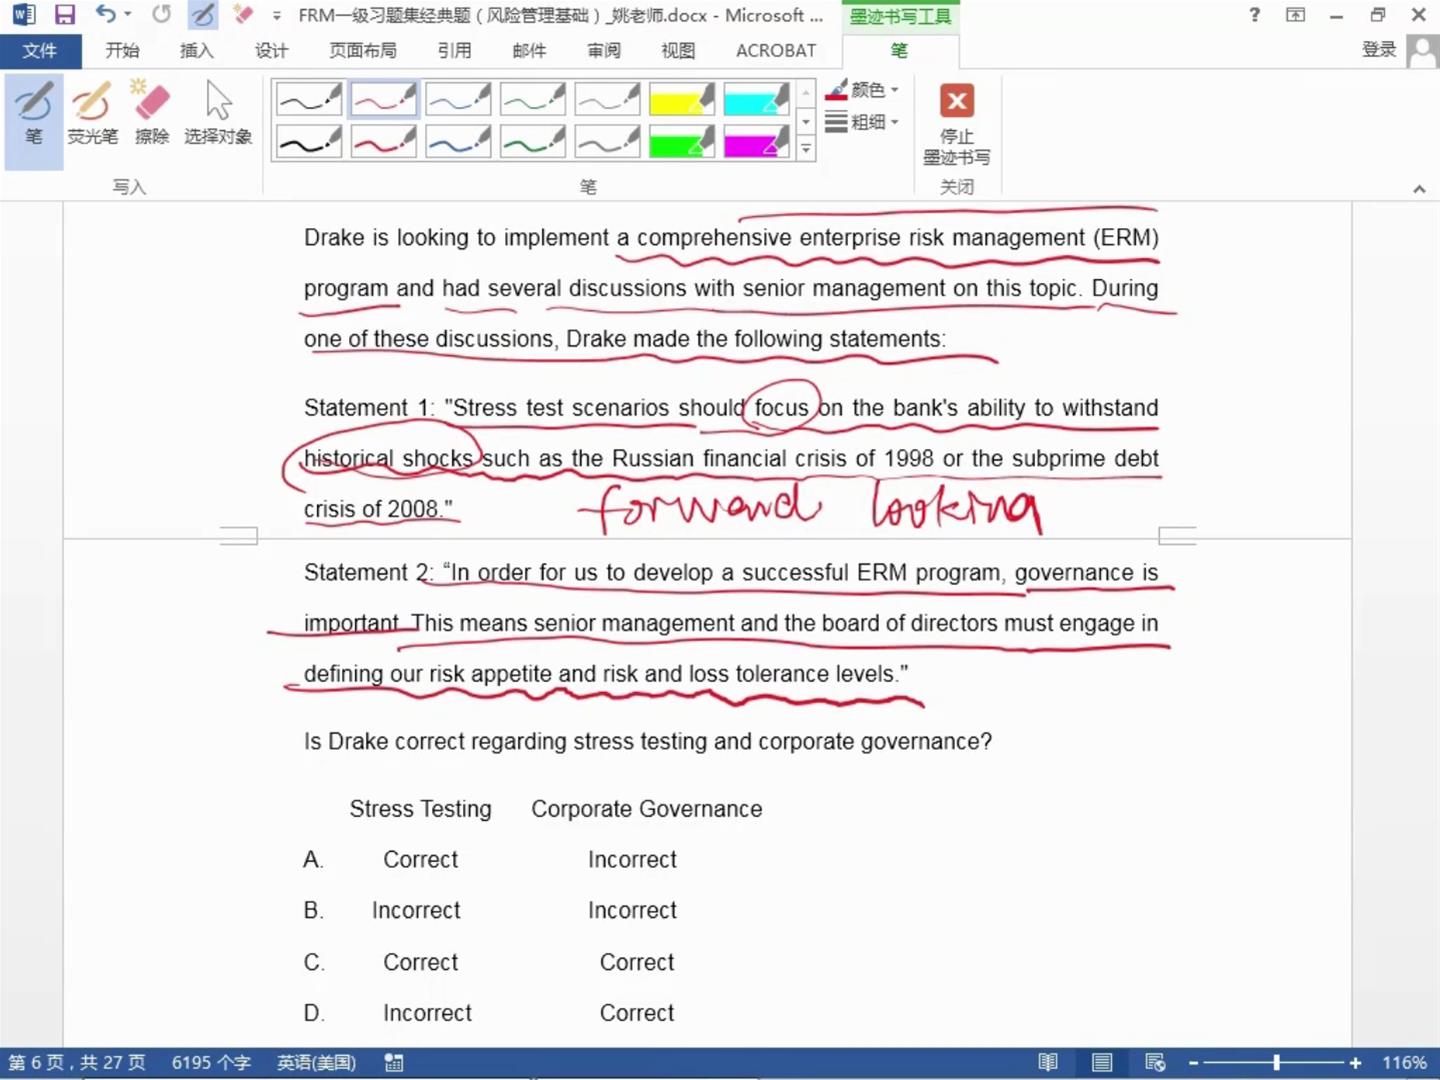The width and height of the screenshot is (1440, 1080).
Task: Choose the red pen in top row
Action: (x=384, y=100)
